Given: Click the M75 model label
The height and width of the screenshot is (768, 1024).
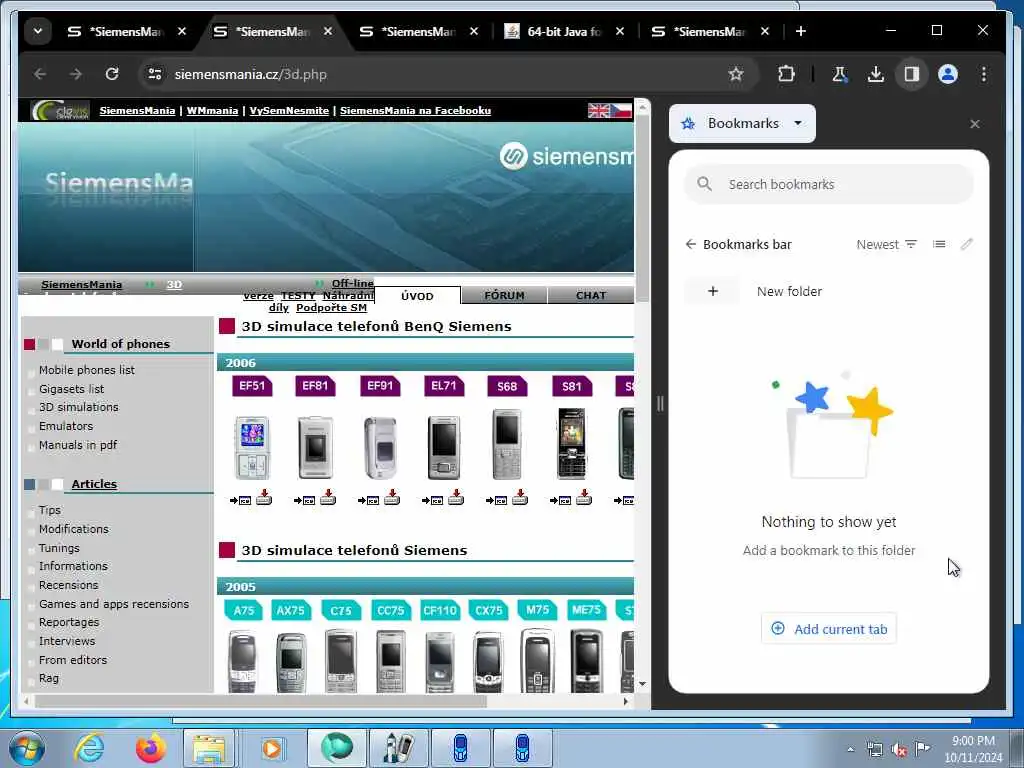Looking at the screenshot, I should [537, 609].
